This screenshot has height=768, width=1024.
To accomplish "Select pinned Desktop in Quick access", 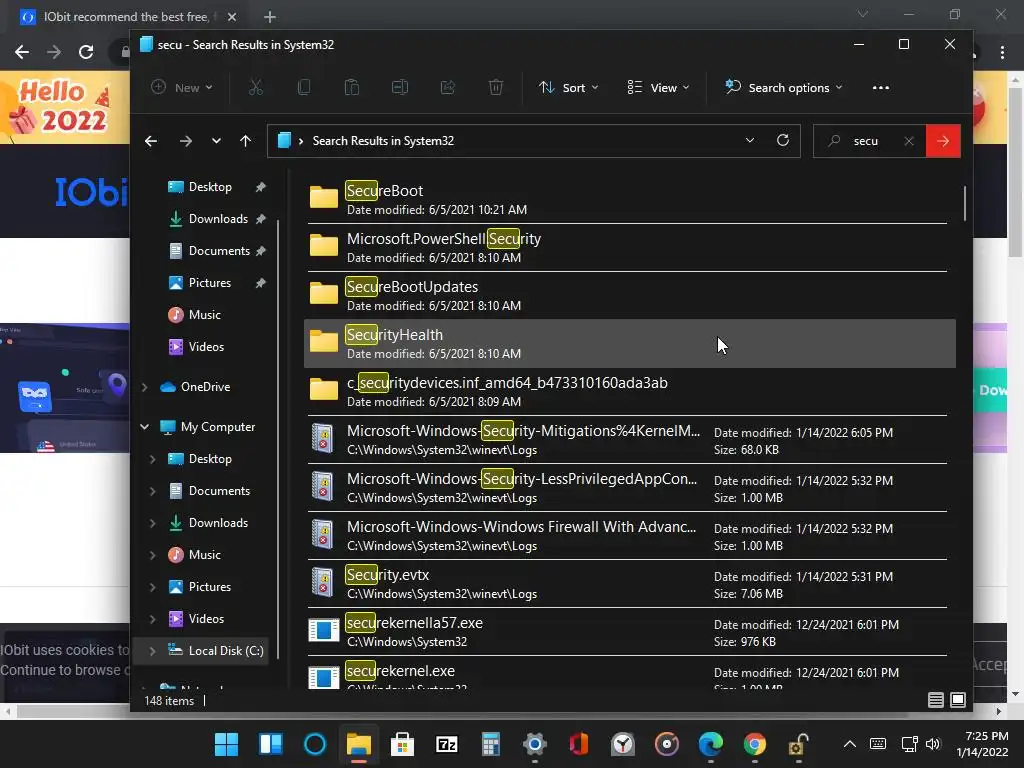I will [x=209, y=187].
